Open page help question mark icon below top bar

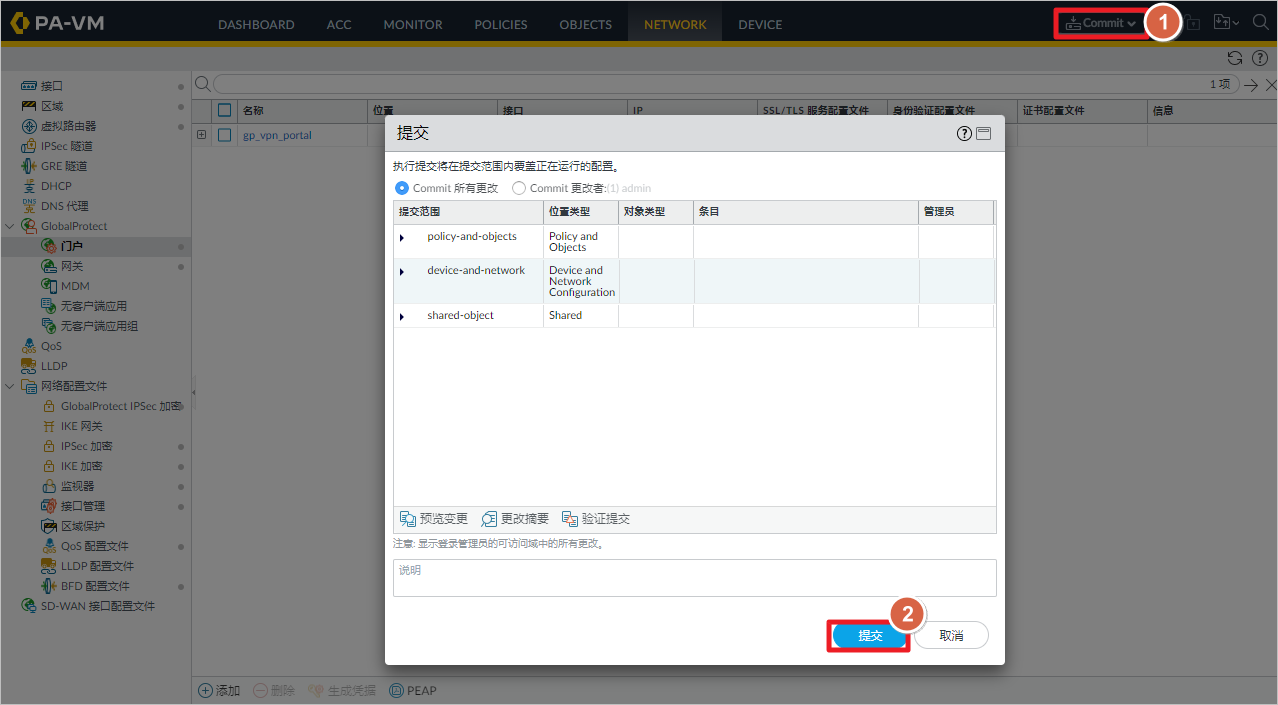click(x=1259, y=58)
